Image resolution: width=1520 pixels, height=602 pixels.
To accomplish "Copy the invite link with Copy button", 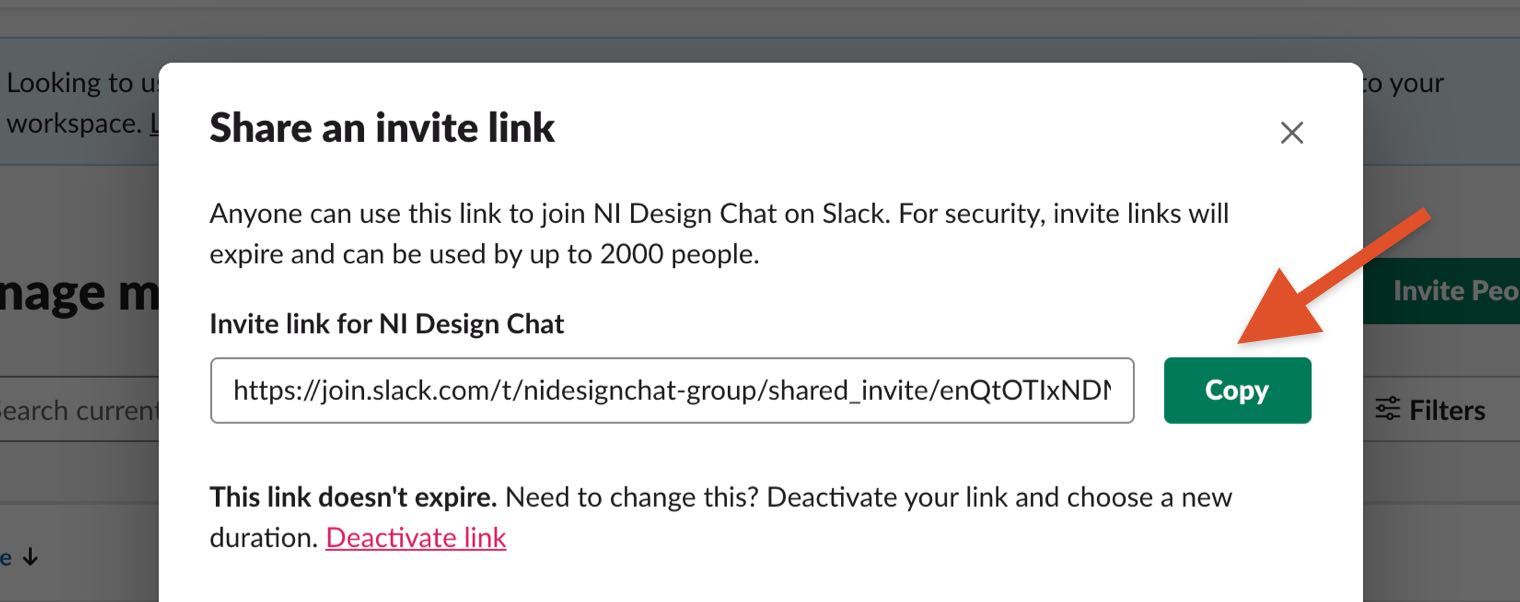I will [1237, 390].
